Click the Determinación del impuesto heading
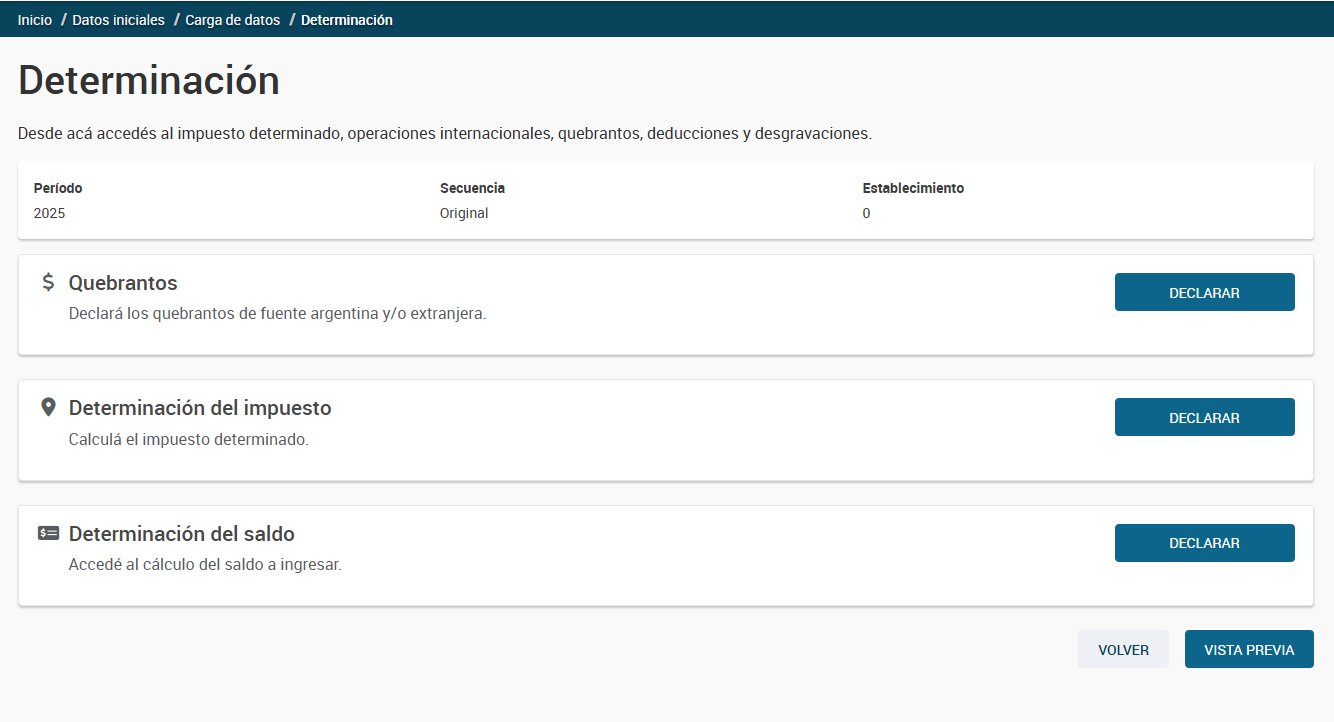The image size is (1334, 722). tap(200, 408)
